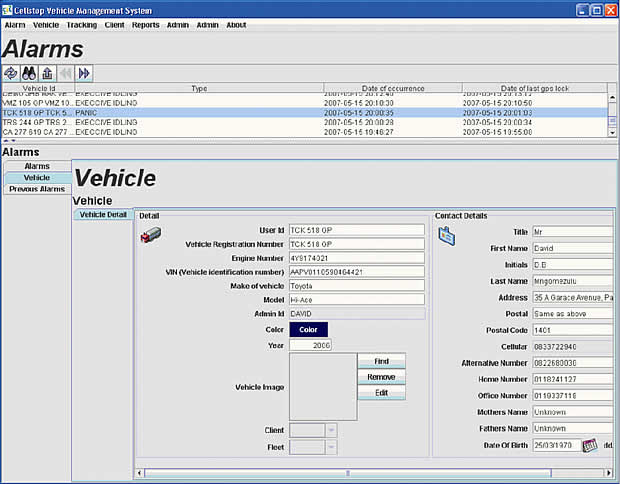Open the Tracking menu

(x=81, y=25)
